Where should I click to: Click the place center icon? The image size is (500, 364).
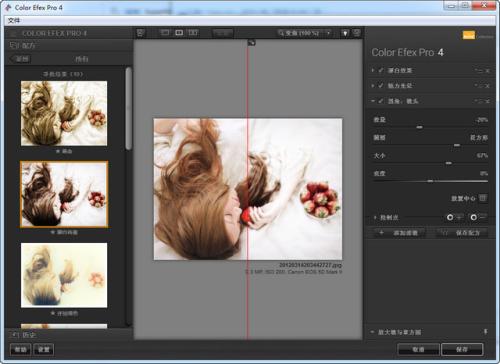(x=483, y=198)
